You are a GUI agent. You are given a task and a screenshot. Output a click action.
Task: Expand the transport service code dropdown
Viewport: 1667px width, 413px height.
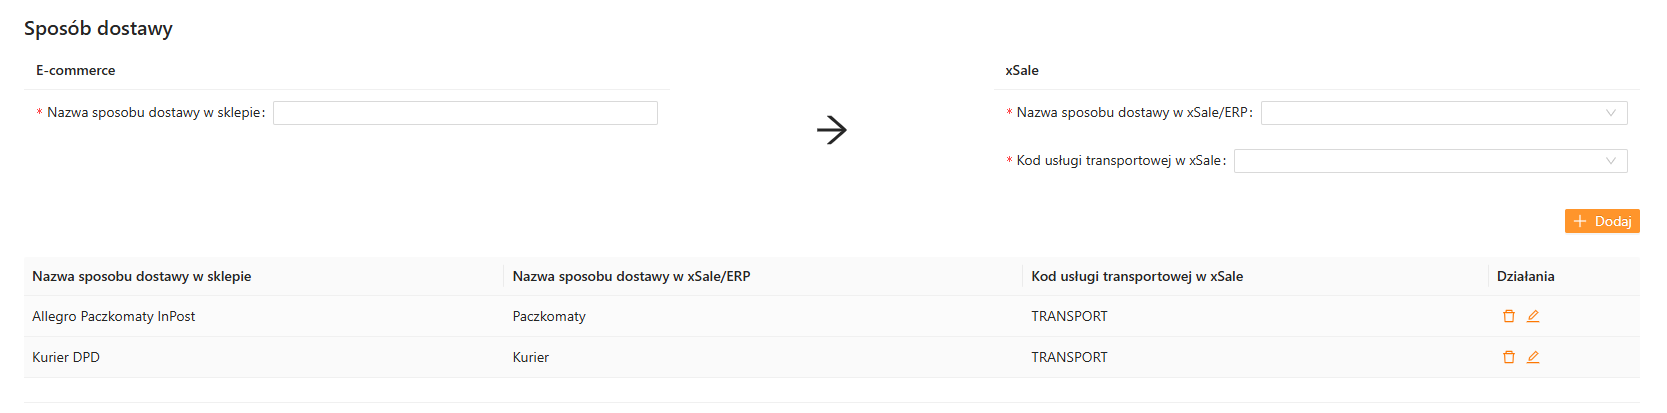[1430, 161]
